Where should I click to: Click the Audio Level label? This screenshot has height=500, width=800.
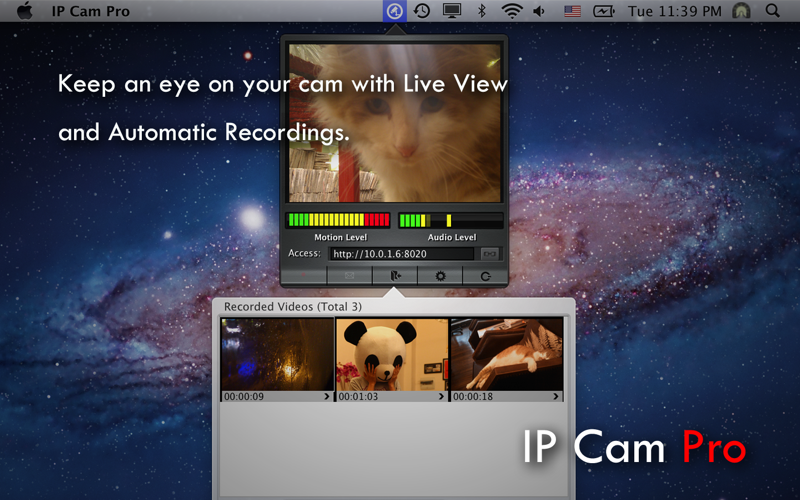(452, 237)
